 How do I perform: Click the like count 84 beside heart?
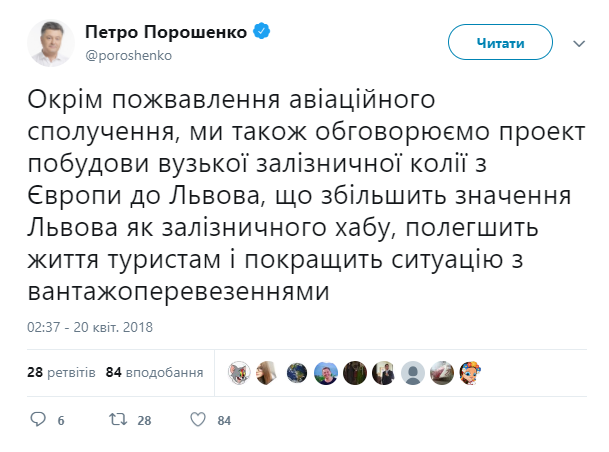coord(224,421)
